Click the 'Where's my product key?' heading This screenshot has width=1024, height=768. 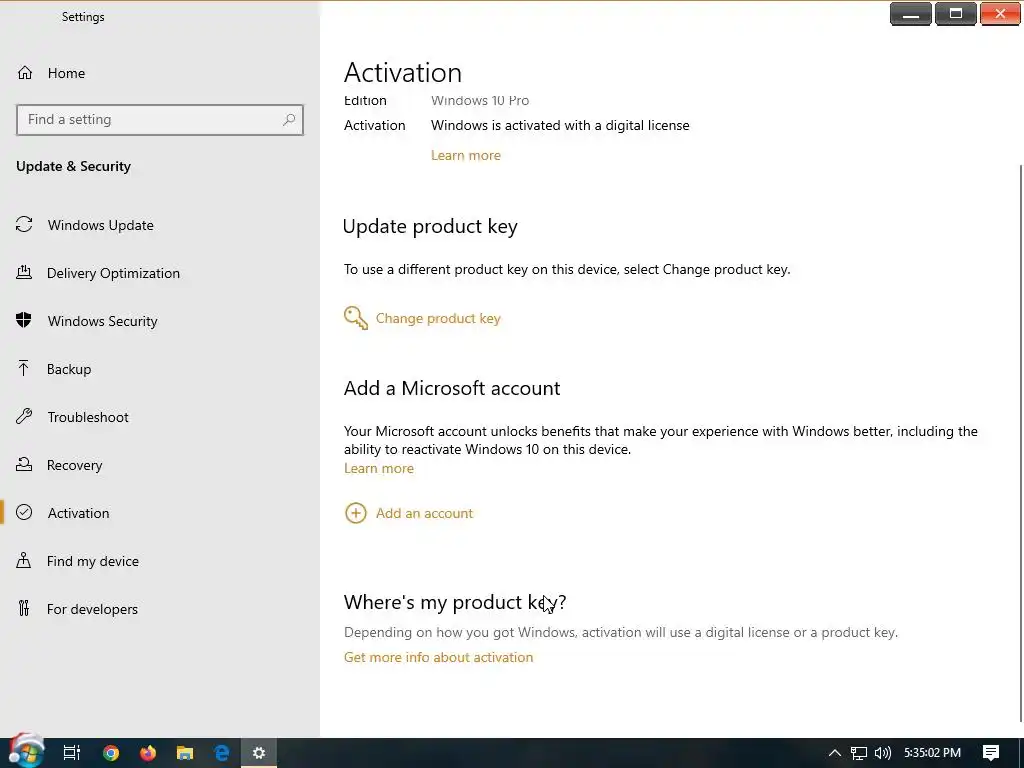455,601
